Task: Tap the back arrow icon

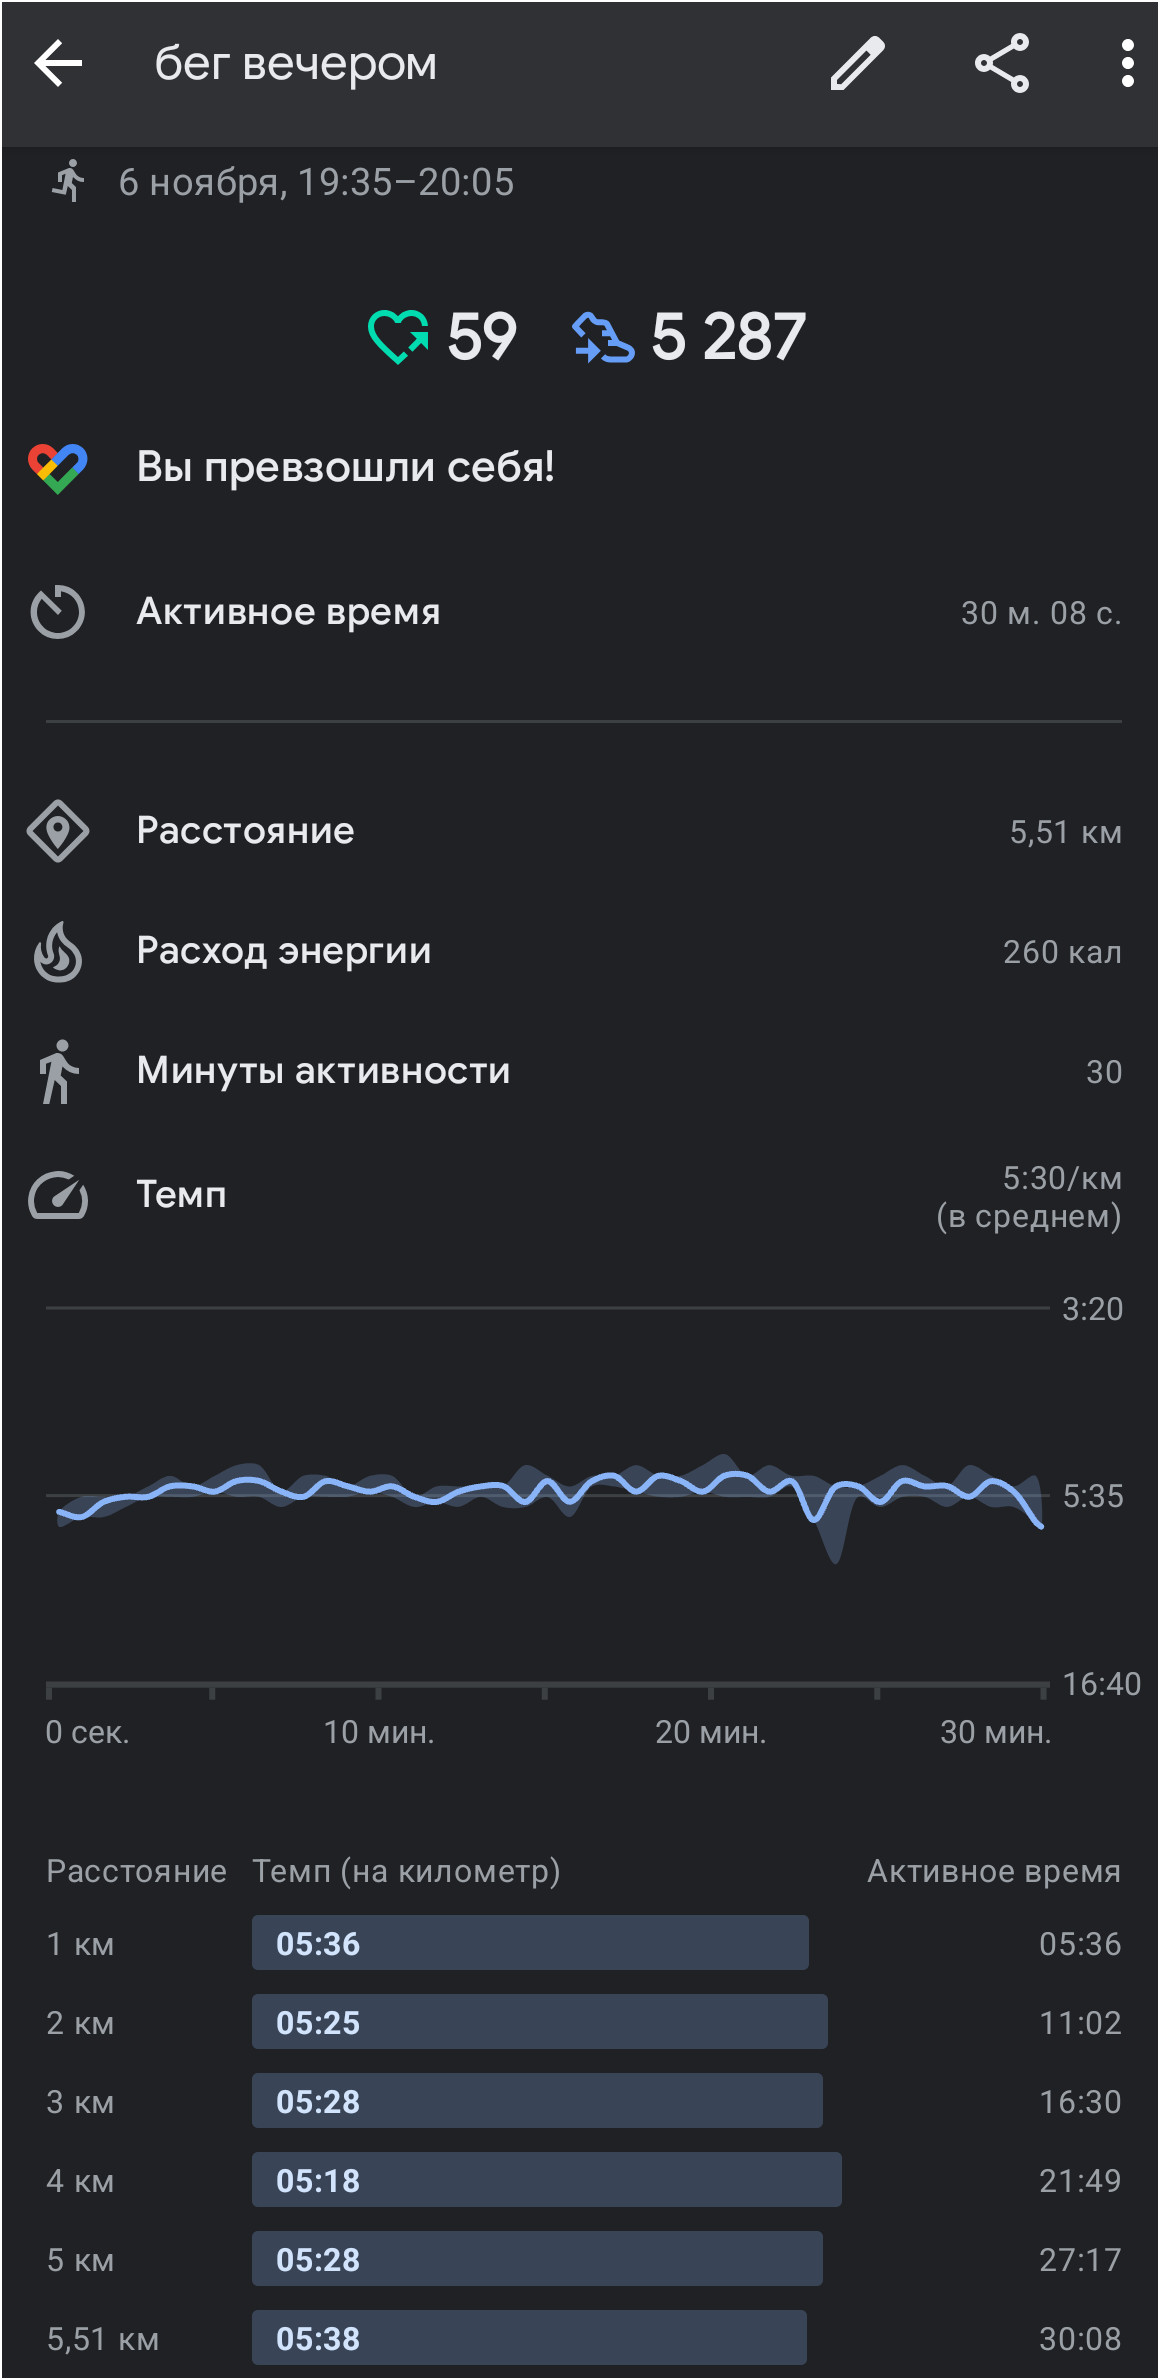Action: (x=58, y=64)
